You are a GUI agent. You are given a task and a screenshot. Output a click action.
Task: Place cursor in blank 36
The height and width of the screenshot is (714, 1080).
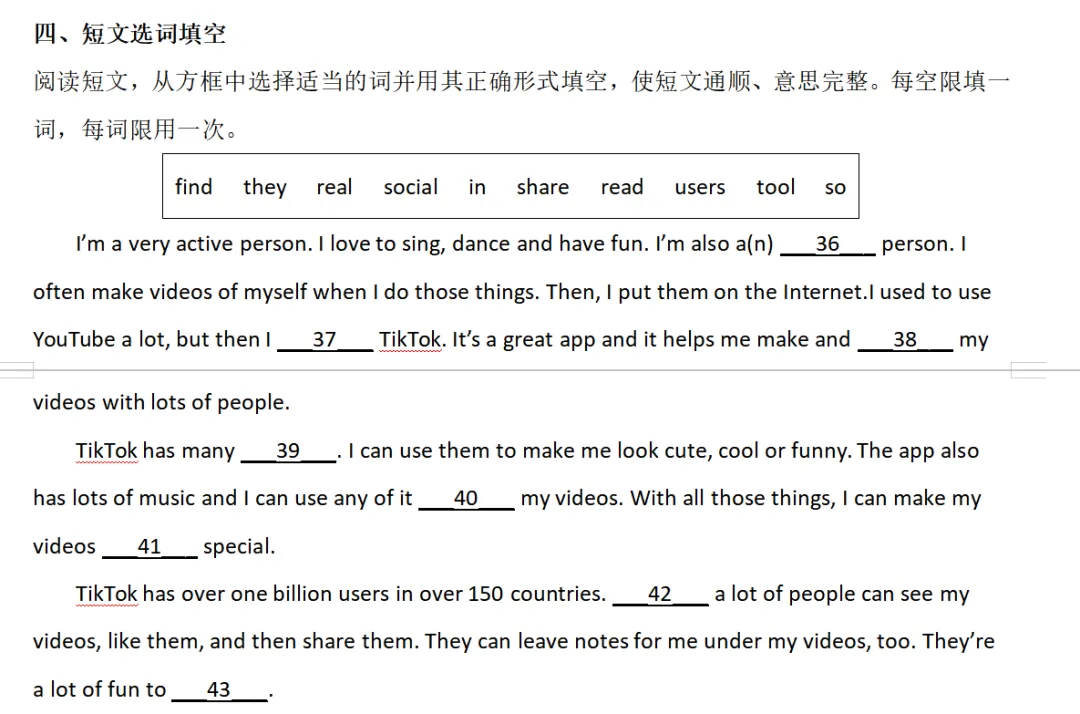pos(827,244)
